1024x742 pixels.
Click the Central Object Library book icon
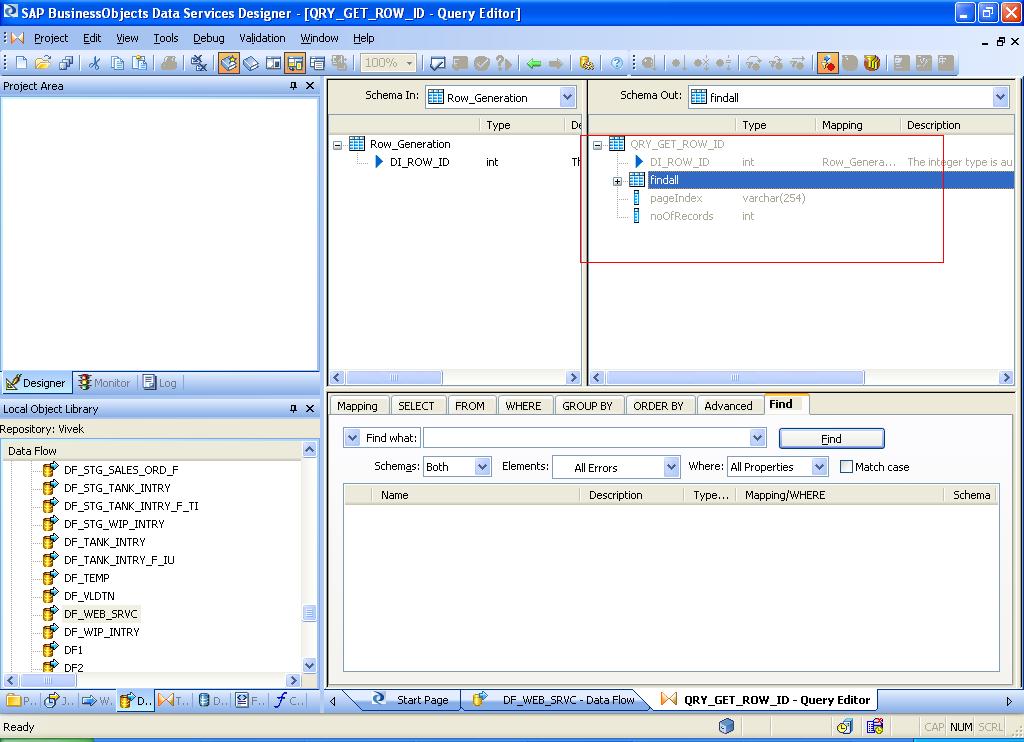point(251,63)
